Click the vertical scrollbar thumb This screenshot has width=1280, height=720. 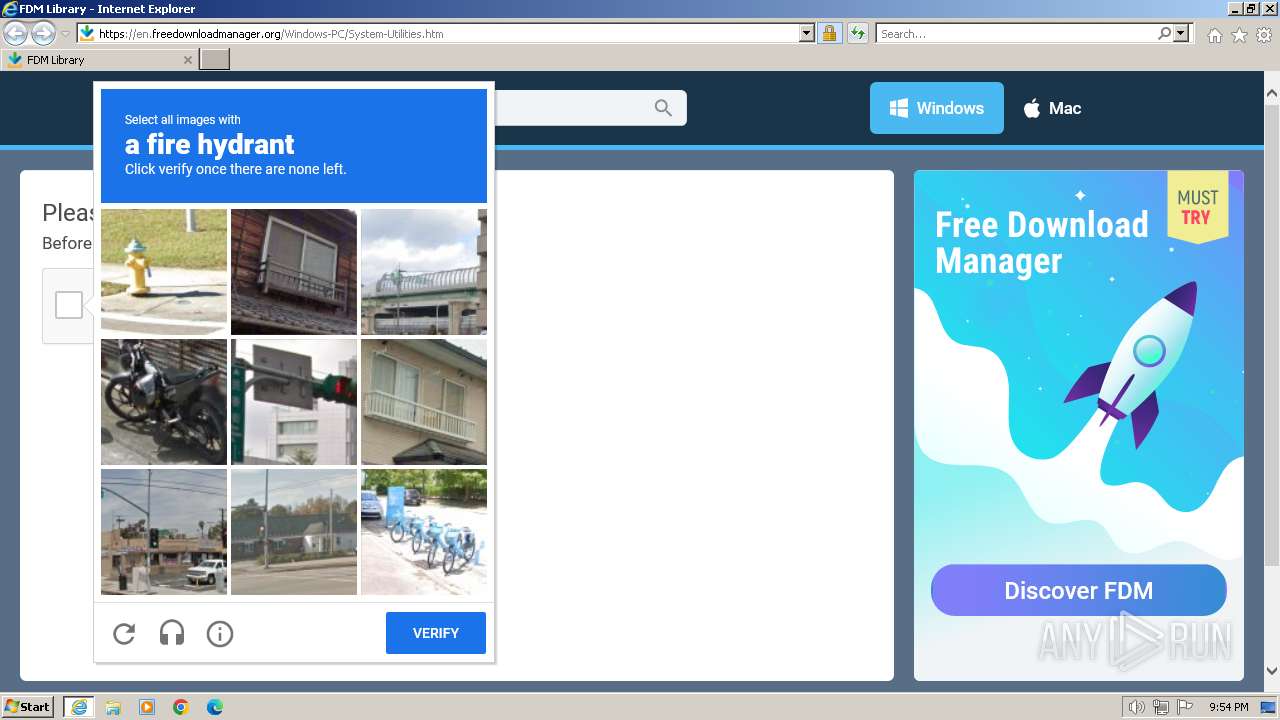coord(1272,333)
